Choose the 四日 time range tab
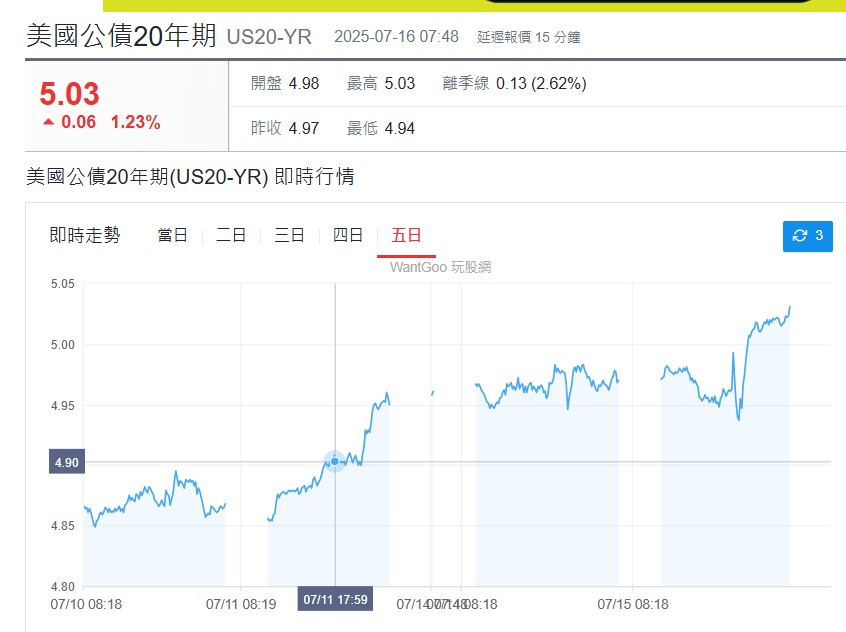The height and width of the screenshot is (632, 846). 347,236
